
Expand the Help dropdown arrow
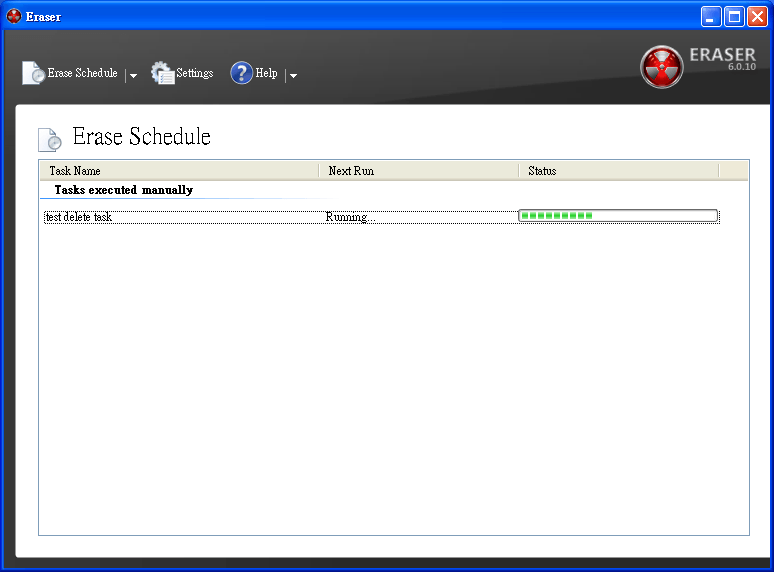[x=293, y=75]
